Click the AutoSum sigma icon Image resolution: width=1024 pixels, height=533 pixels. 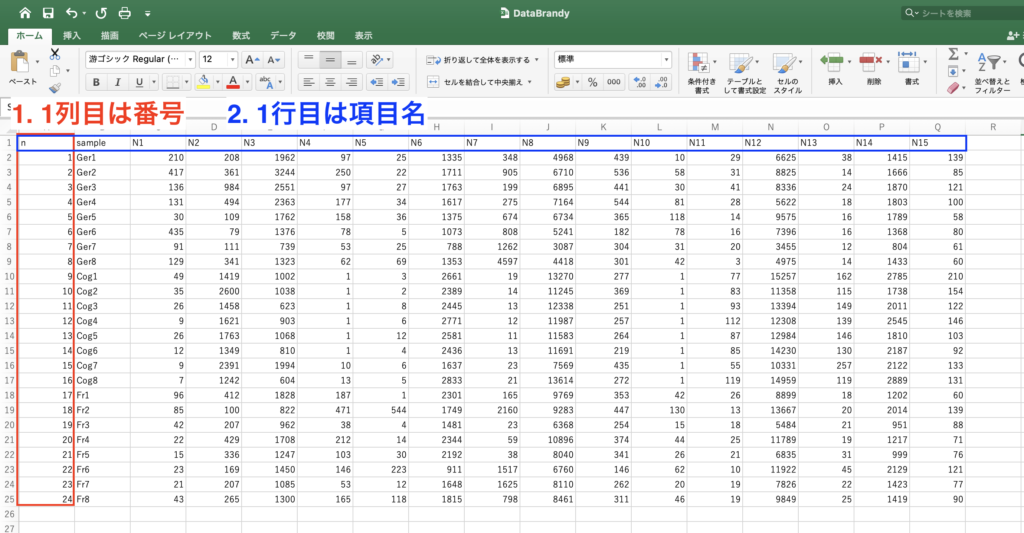pyautogui.click(x=953, y=53)
